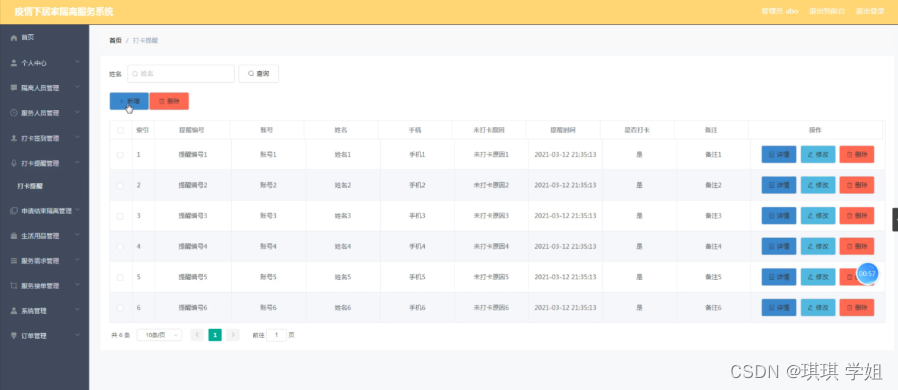Check the checkbox for row 4
The height and width of the screenshot is (390, 898).
(x=120, y=246)
